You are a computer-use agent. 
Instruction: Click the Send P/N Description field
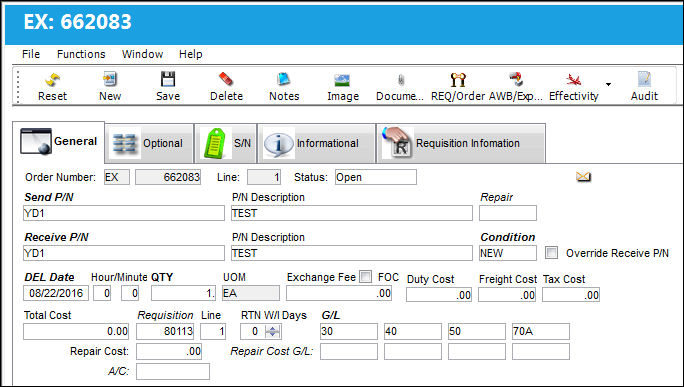point(352,213)
